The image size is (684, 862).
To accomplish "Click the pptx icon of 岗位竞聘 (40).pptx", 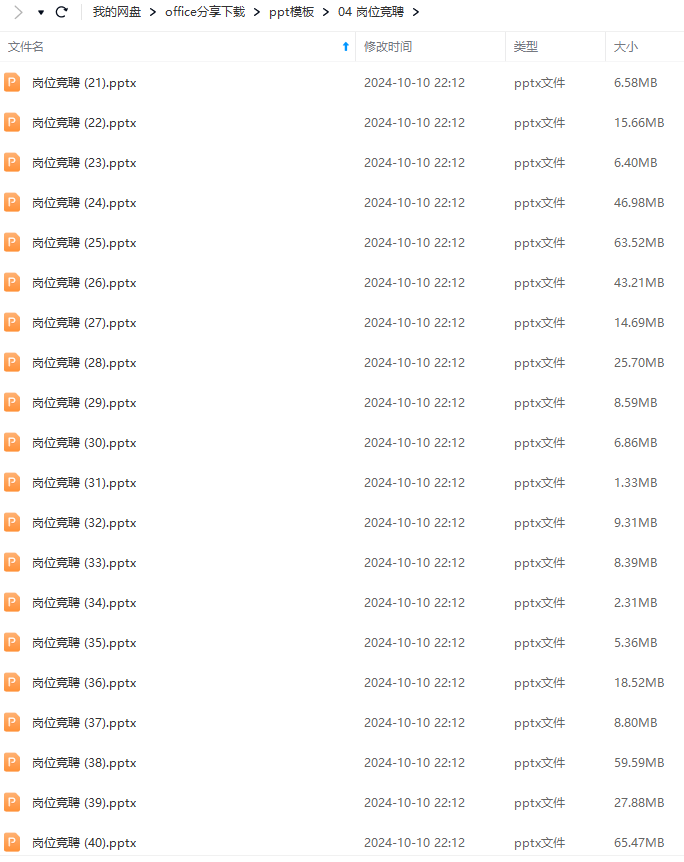I will (x=12, y=842).
